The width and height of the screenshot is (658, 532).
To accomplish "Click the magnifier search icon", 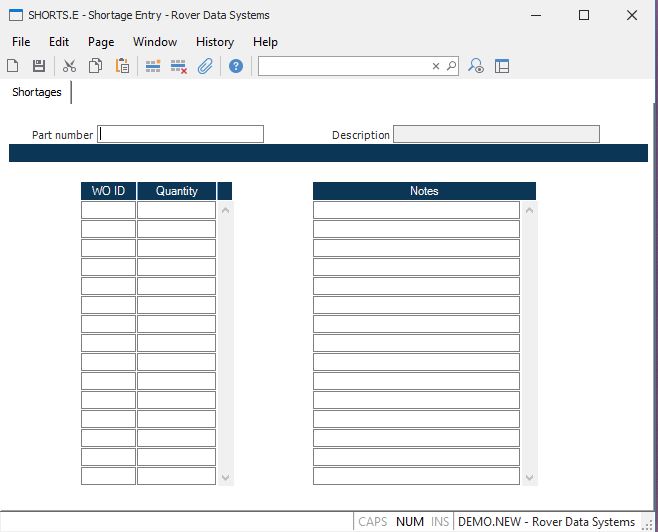I will 451,66.
